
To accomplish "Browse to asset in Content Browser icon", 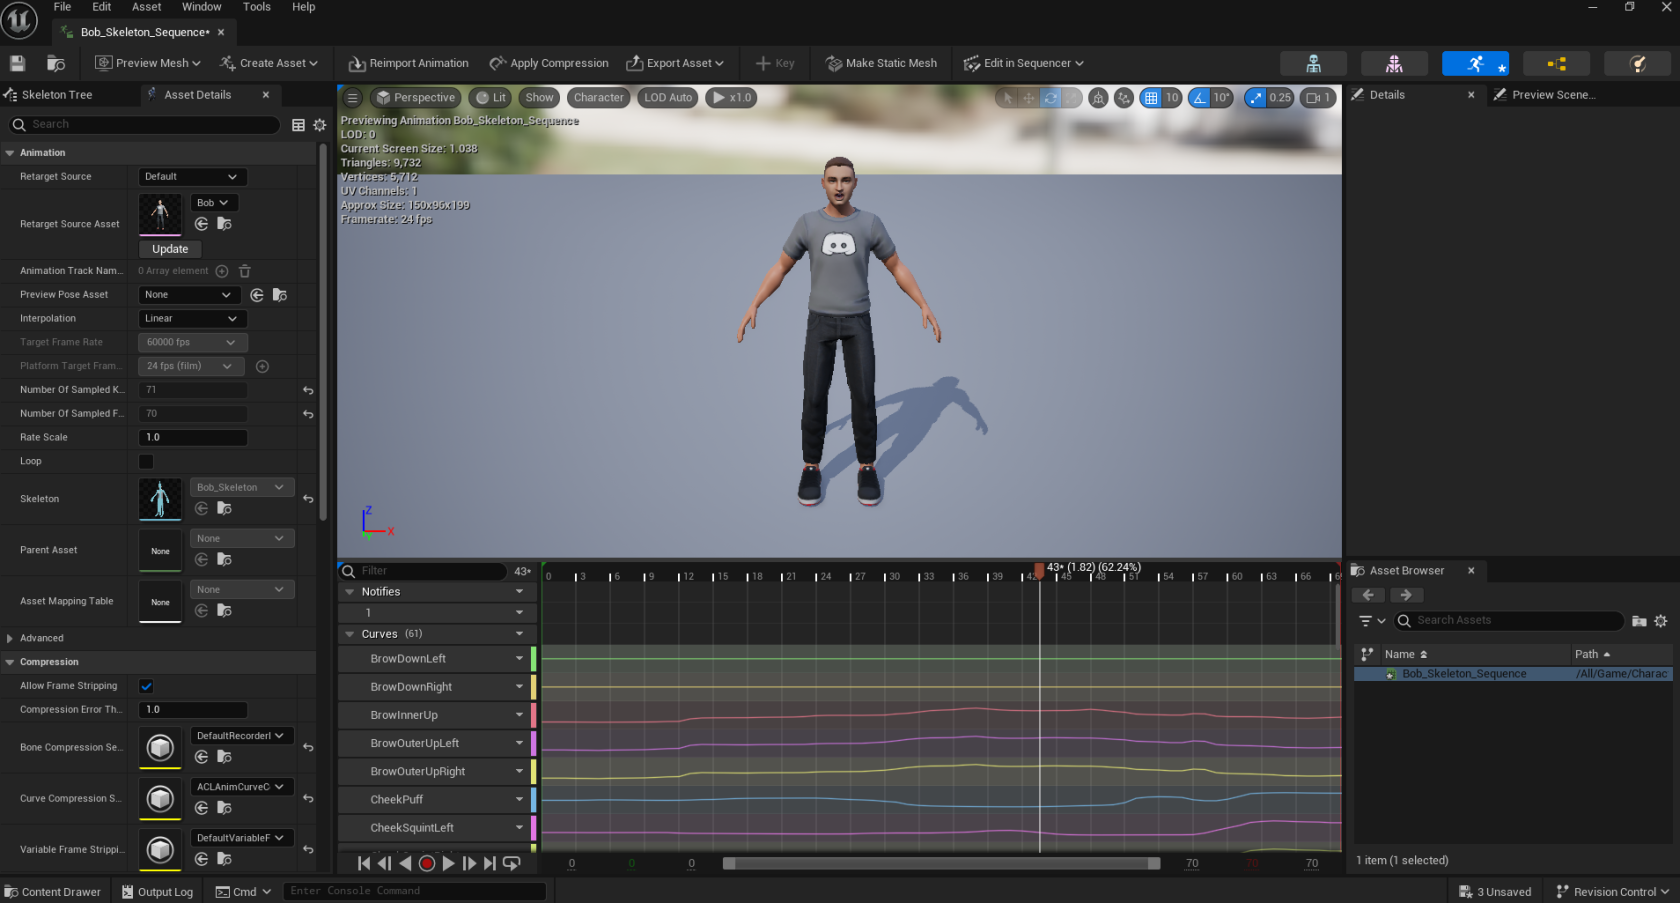I will coord(56,63).
